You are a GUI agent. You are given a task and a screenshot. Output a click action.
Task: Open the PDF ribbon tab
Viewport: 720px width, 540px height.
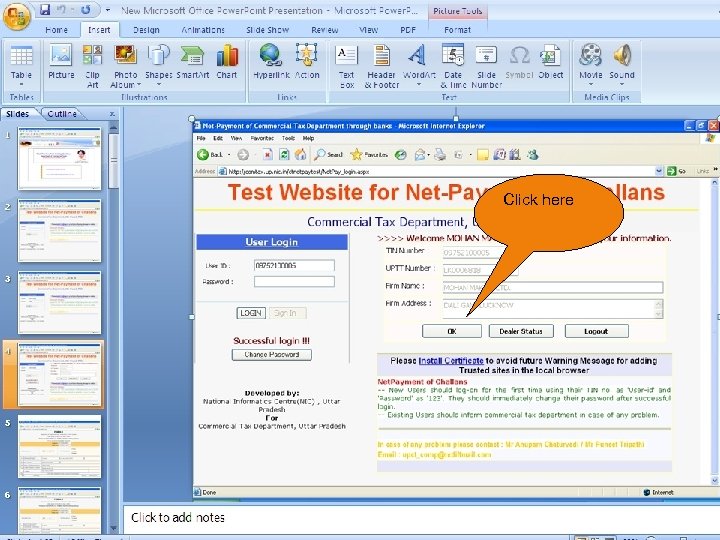[408, 30]
